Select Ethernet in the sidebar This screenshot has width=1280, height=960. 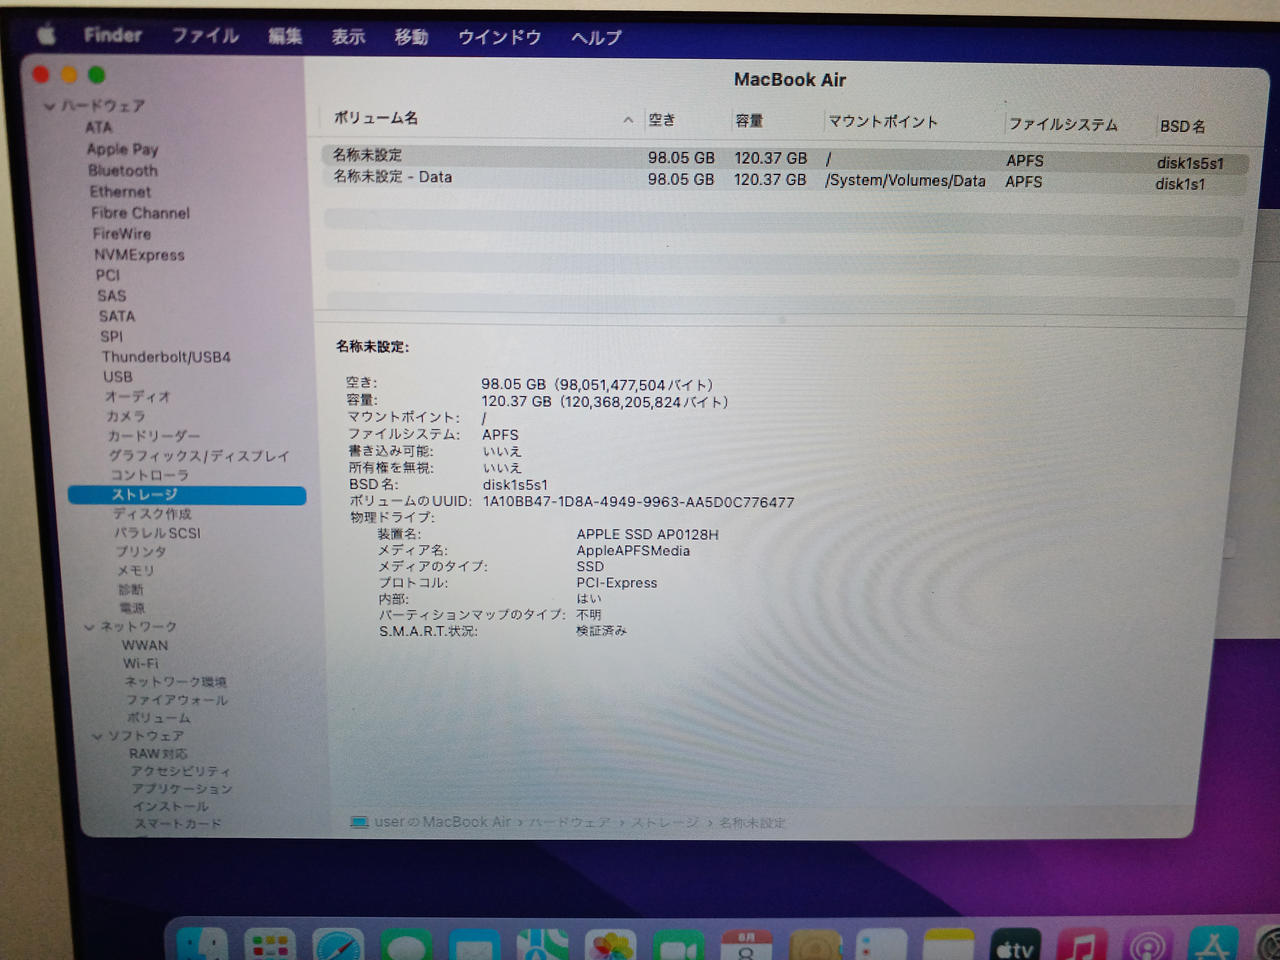pyautogui.click(x=120, y=191)
